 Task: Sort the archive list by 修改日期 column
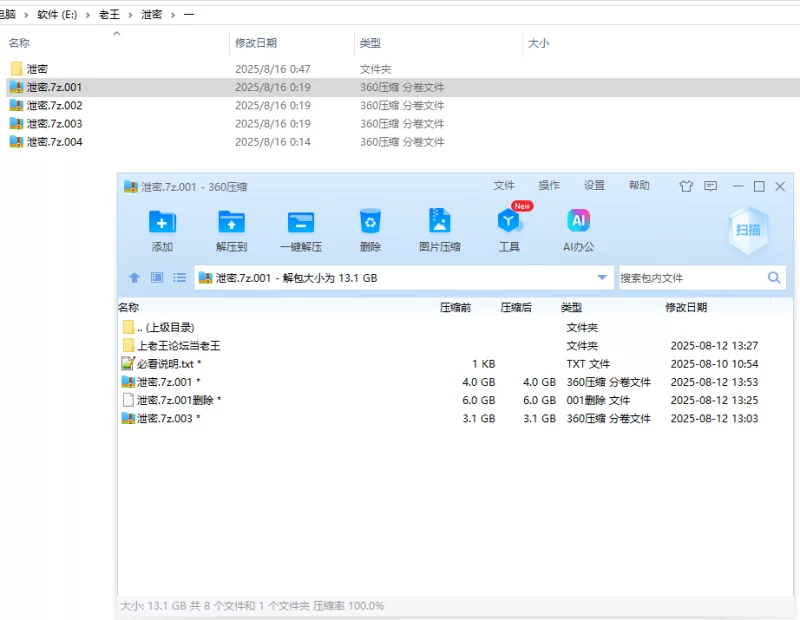pyautogui.click(x=686, y=307)
